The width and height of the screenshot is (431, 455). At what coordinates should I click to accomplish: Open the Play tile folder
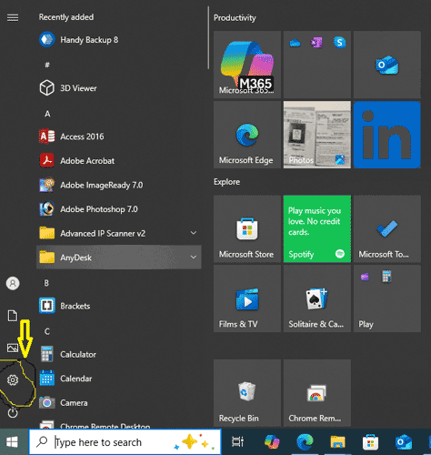coord(387,299)
